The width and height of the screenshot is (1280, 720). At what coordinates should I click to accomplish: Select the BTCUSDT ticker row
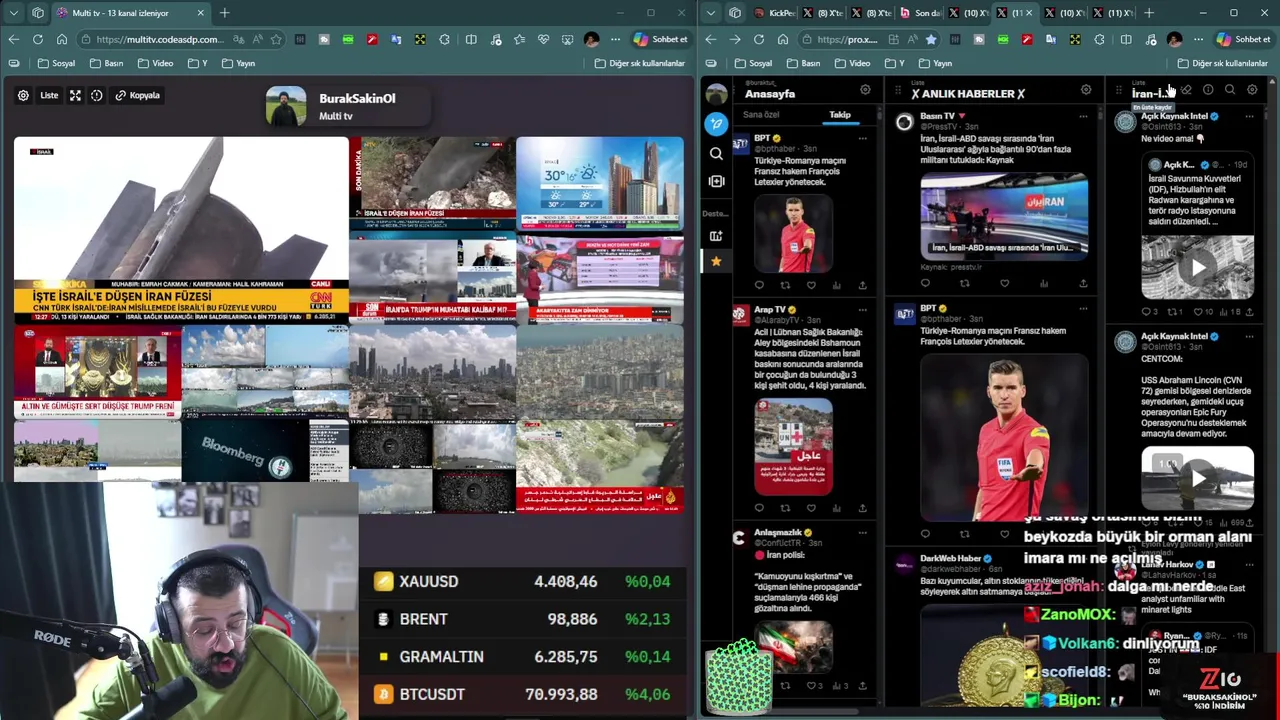click(524, 694)
